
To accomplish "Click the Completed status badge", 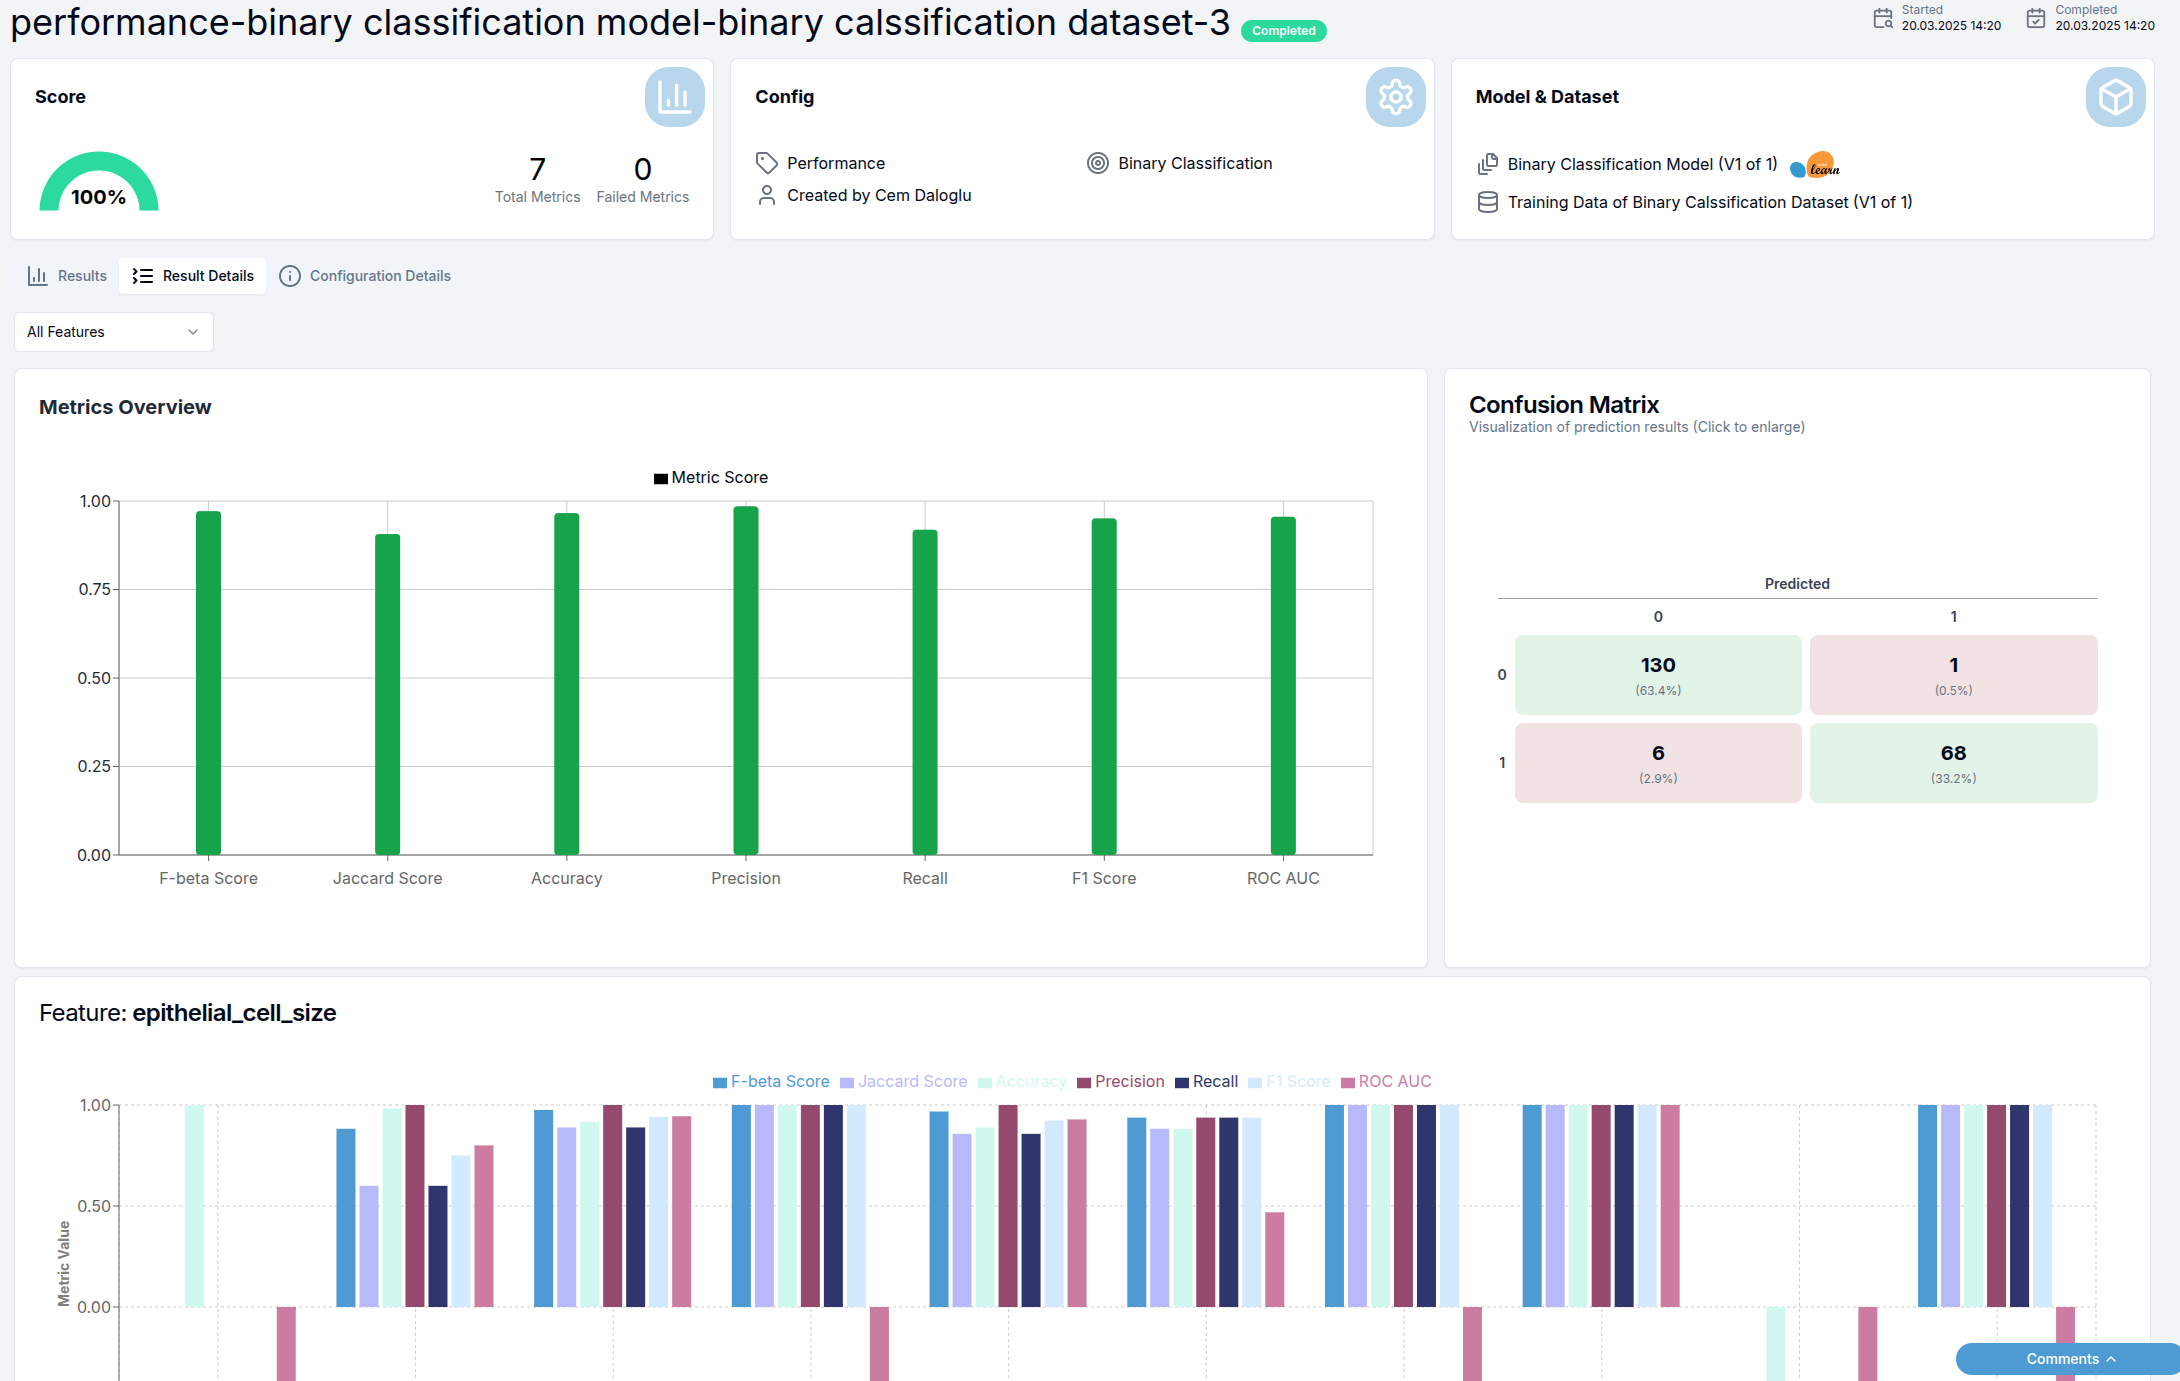I will point(1283,31).
